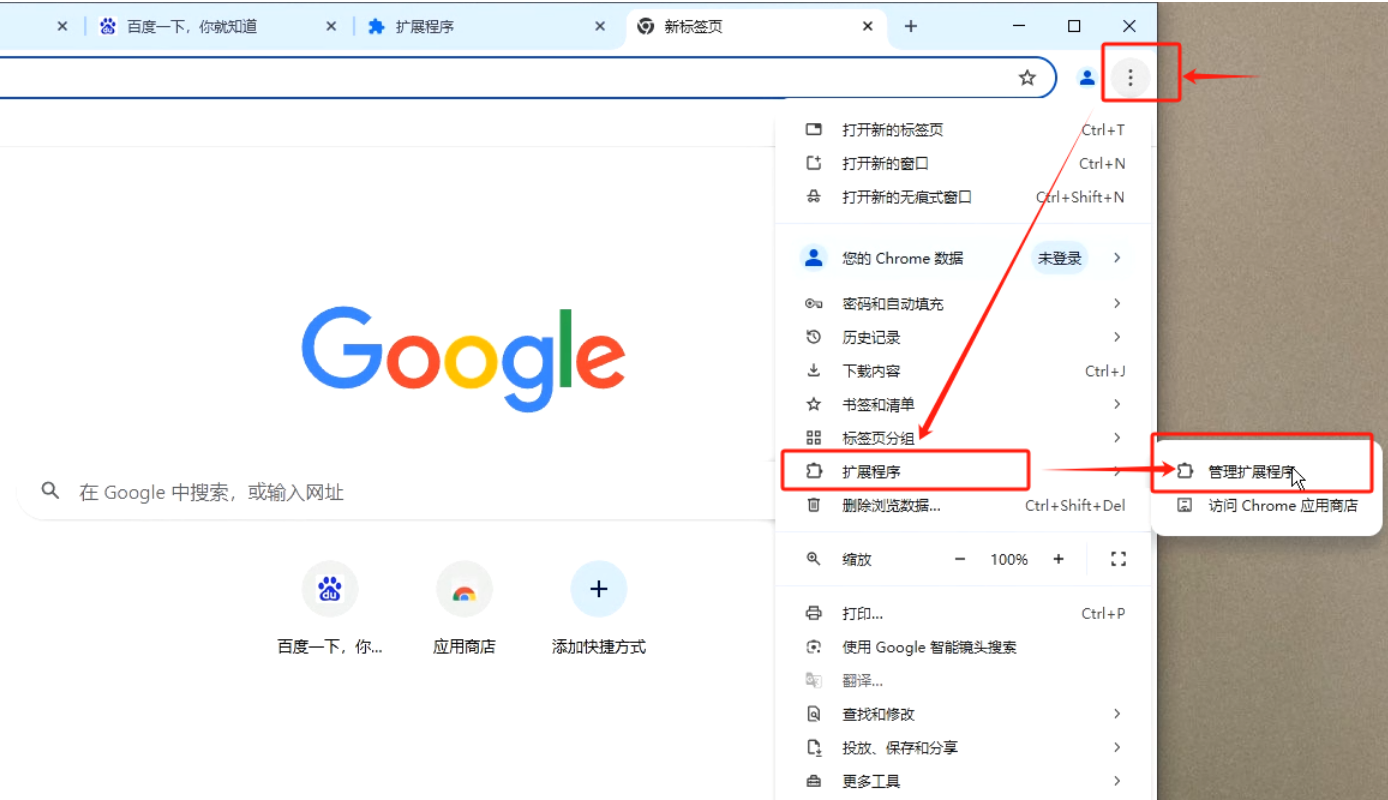The width and height of the screenshot is (1388, 800).
Task: Click the fullscreen icon in zoom row
Action: pyautogui.click(x=1118, y=559)
